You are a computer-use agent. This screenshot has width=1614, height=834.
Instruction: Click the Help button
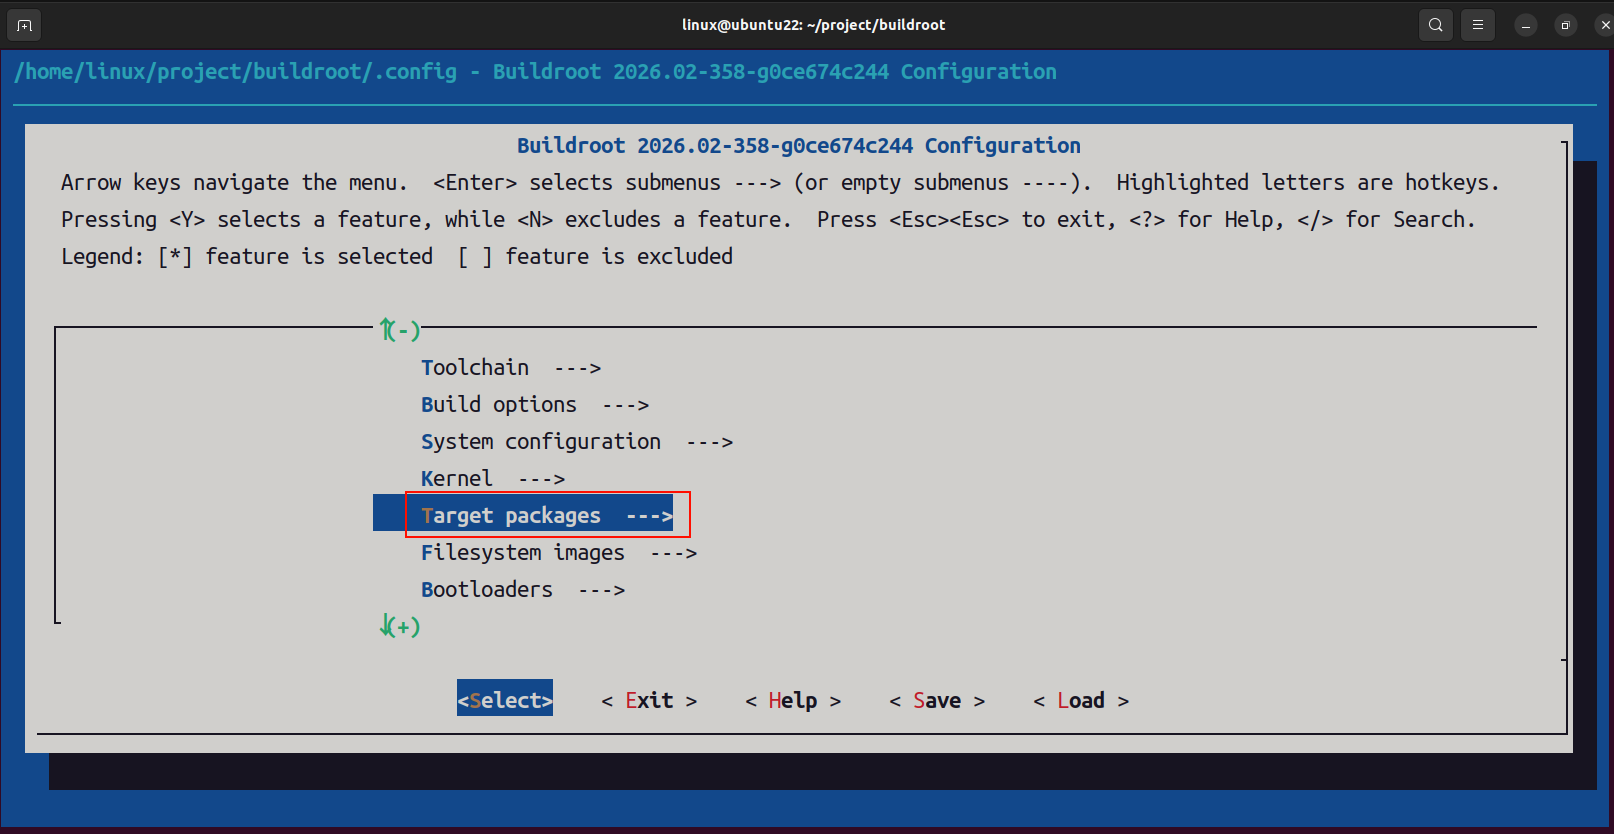(x=793, y=701)
